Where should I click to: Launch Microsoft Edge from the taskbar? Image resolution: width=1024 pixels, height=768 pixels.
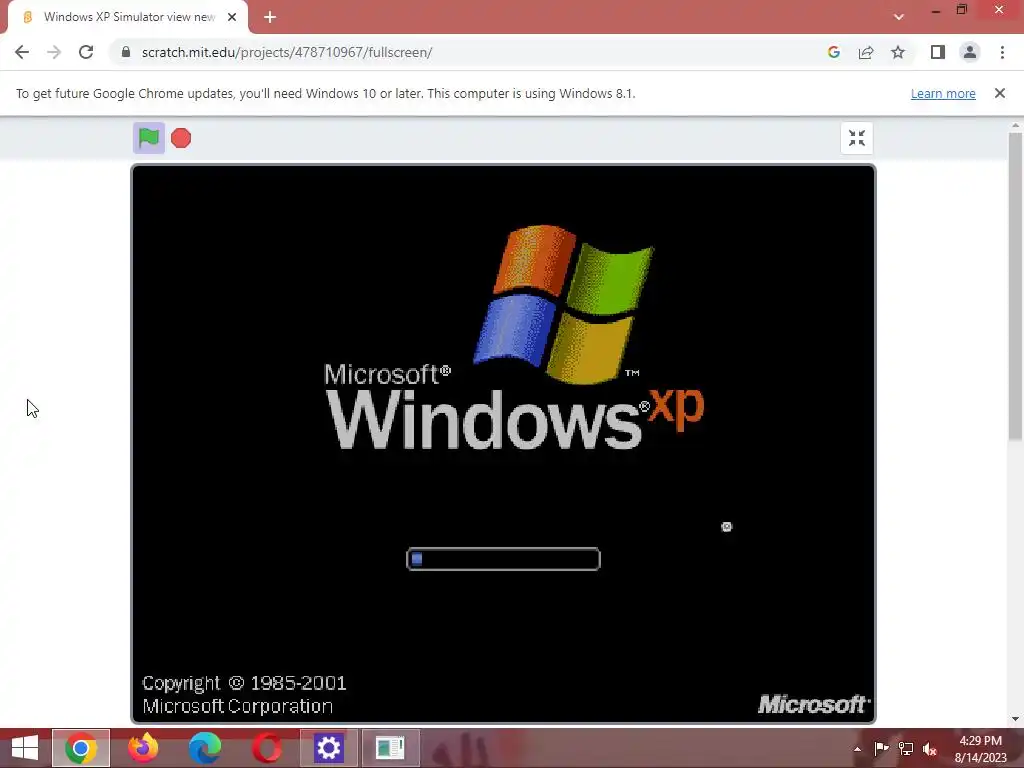tap(204, 748)
